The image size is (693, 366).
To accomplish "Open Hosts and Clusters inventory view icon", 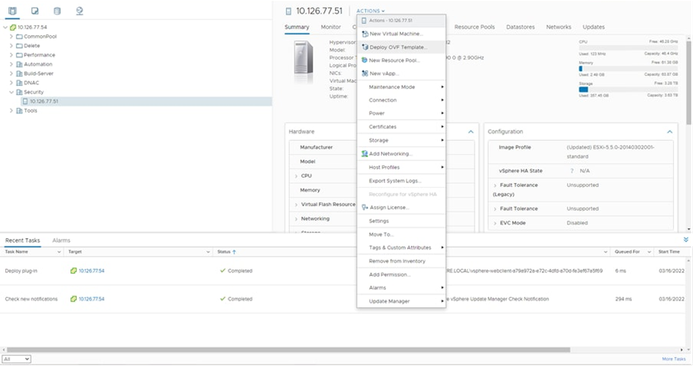I will (x=12, y=11).
